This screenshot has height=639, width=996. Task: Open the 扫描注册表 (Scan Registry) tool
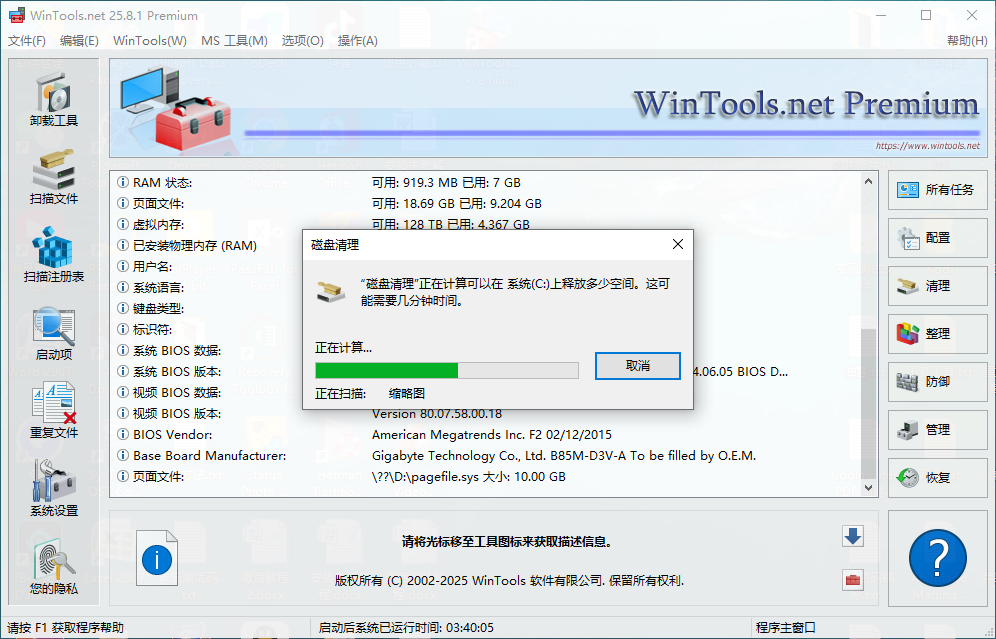click(53, 250)
